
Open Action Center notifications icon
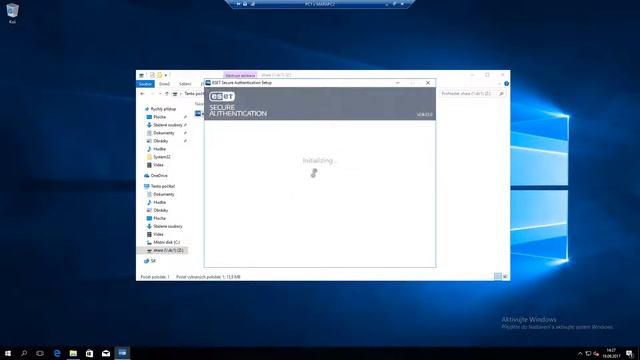point(629,353)
